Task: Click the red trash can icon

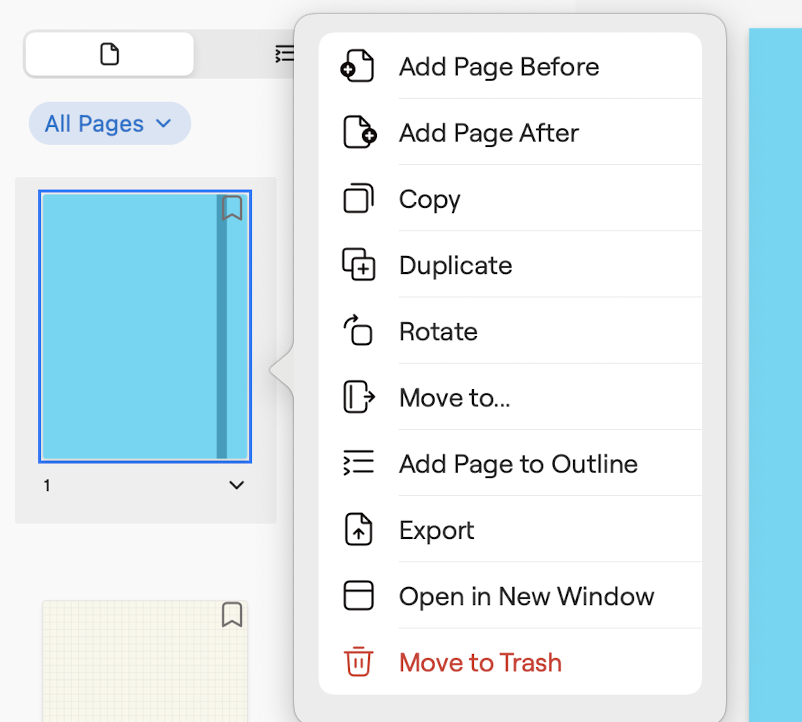Action: 358,662
